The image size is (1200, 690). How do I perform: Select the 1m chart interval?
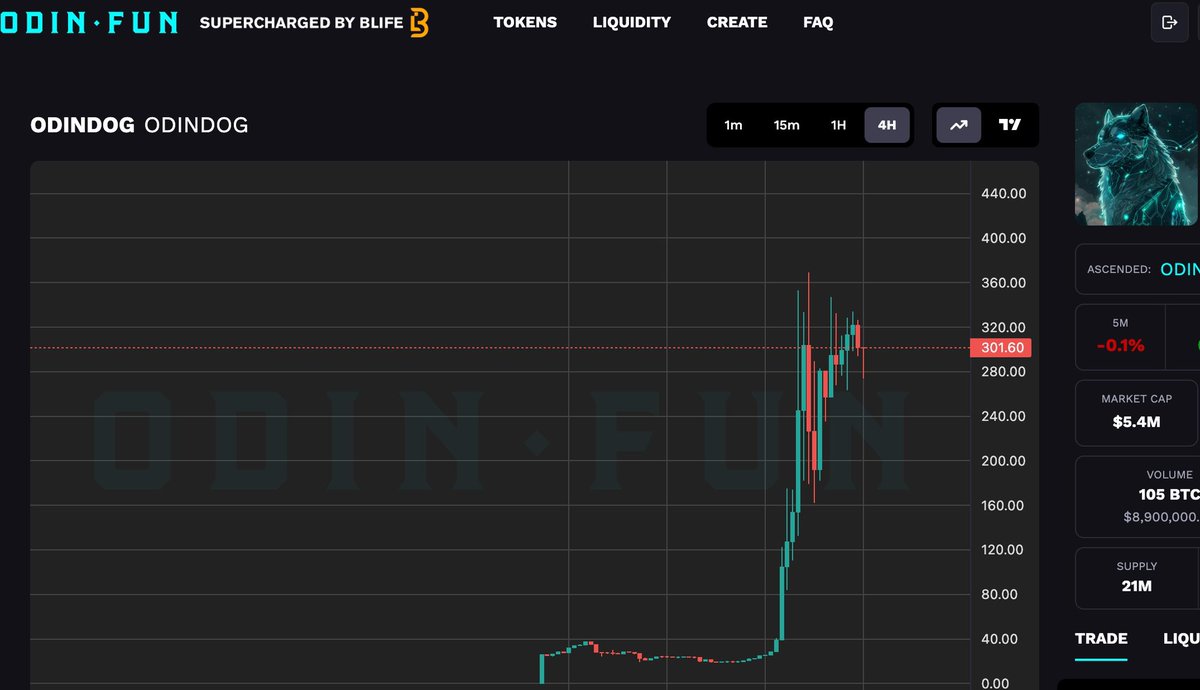click(734, 125)
